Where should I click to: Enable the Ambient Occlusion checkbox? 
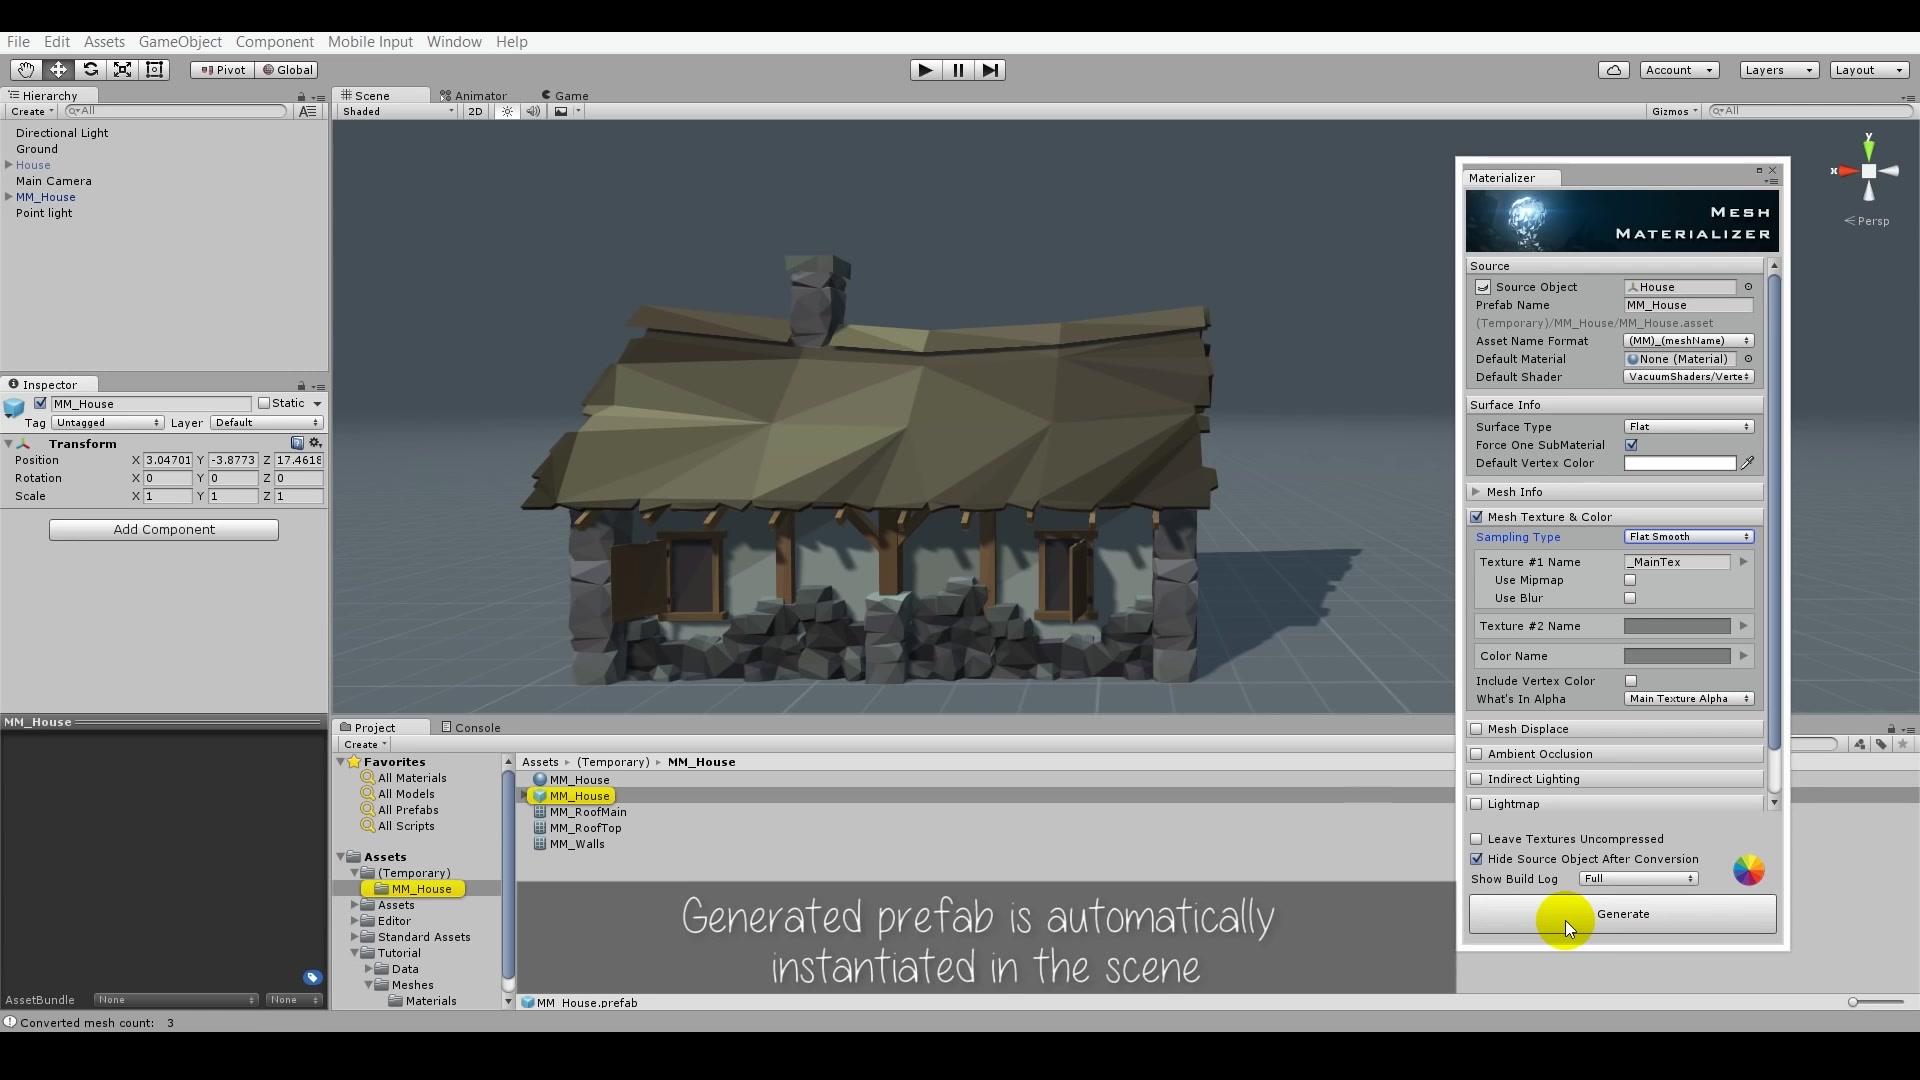click(1477, 753)
